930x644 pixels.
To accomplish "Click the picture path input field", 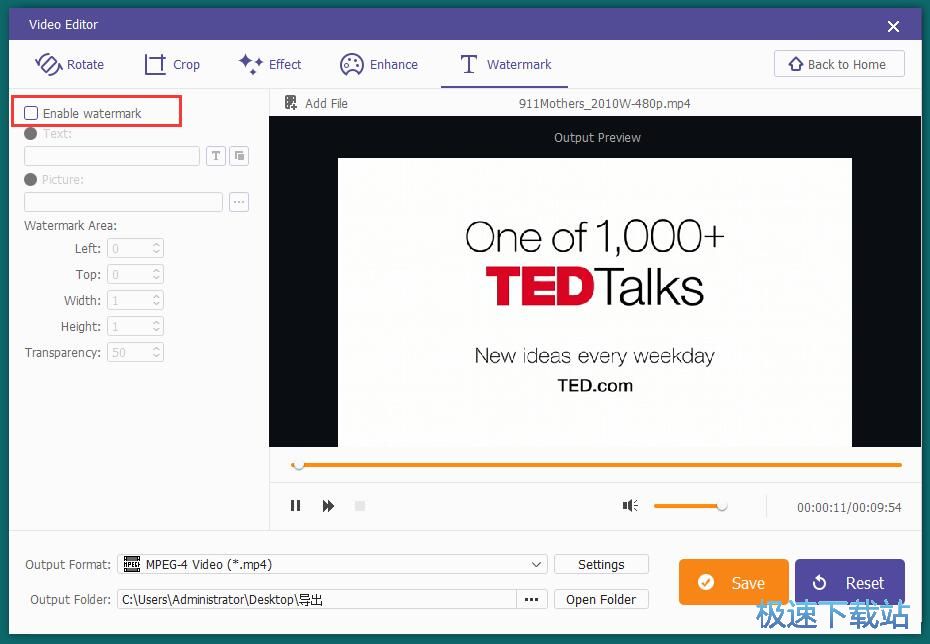I will point(123,202).
